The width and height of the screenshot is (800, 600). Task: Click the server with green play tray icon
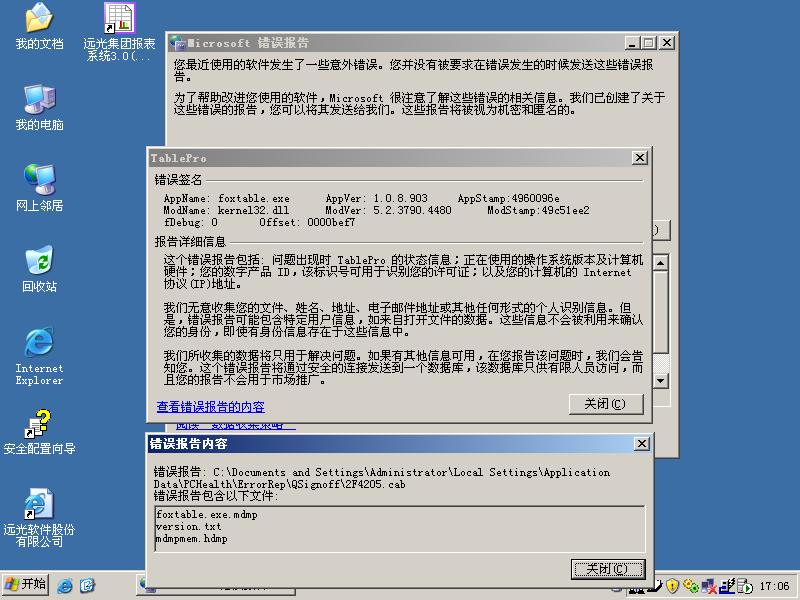744,586
